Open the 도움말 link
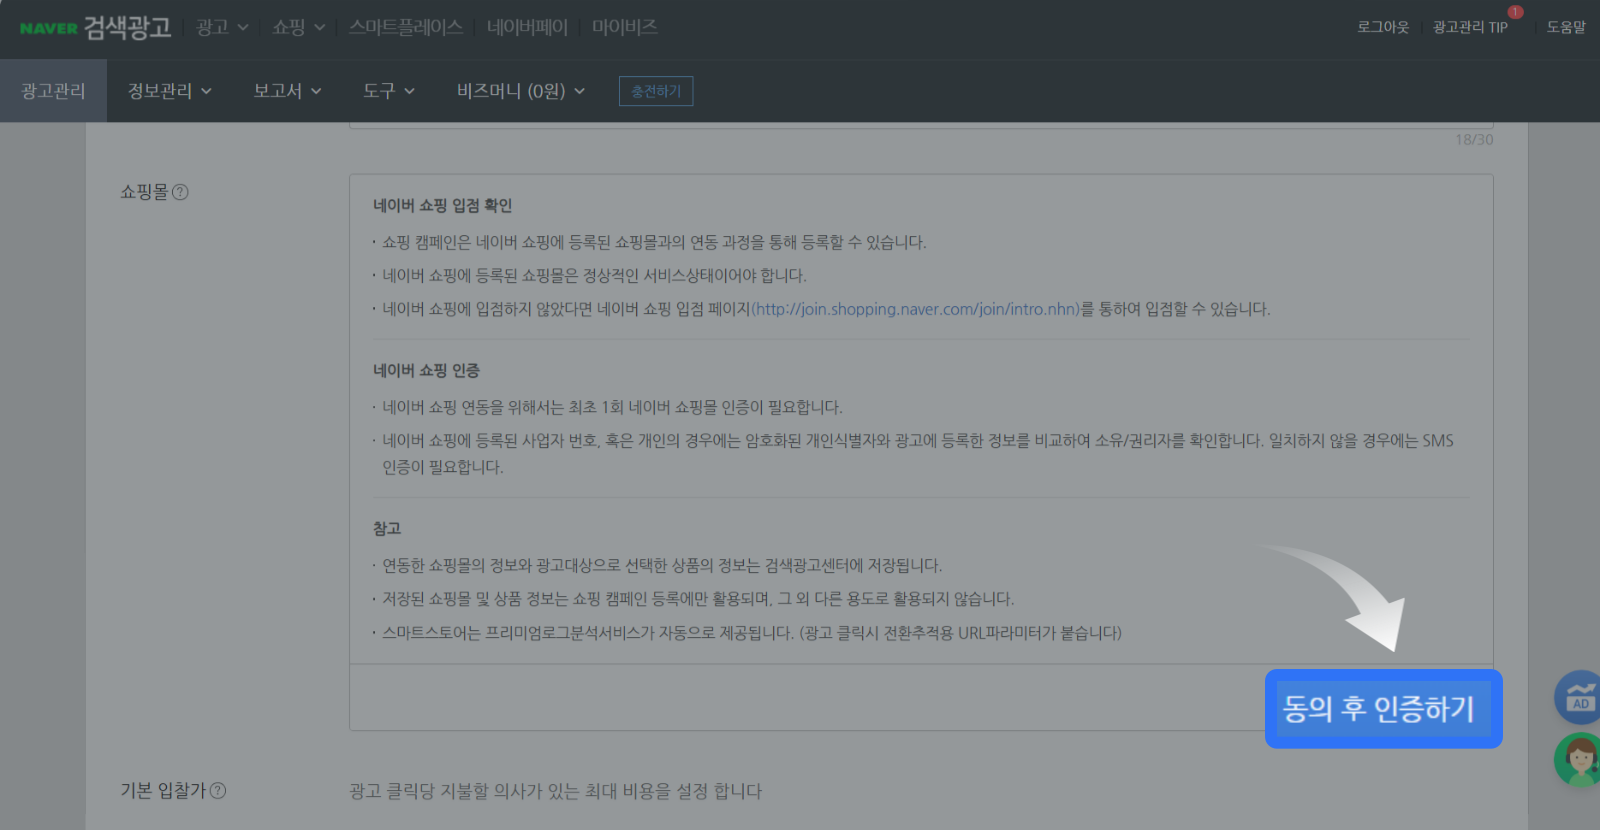Screen dimensions: 1600x830 (x=1566, y=27)
